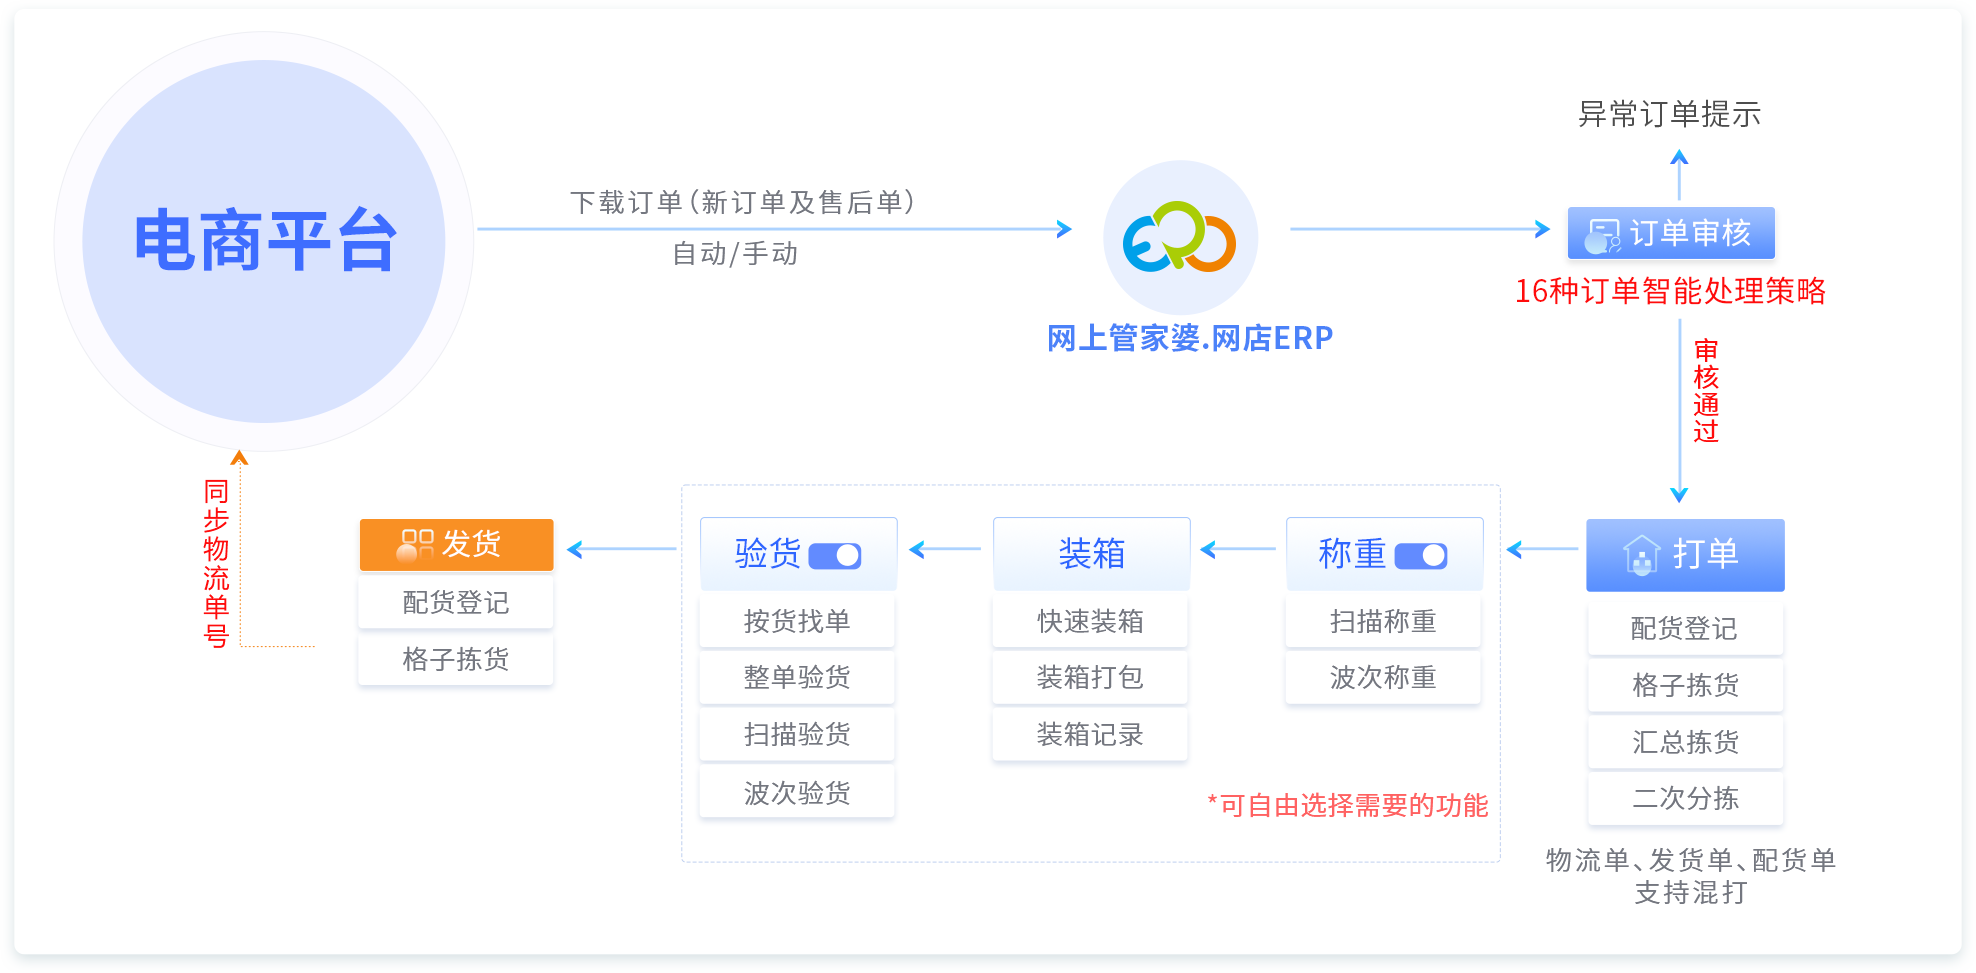Select 扫描验货 option

(797, 735)
